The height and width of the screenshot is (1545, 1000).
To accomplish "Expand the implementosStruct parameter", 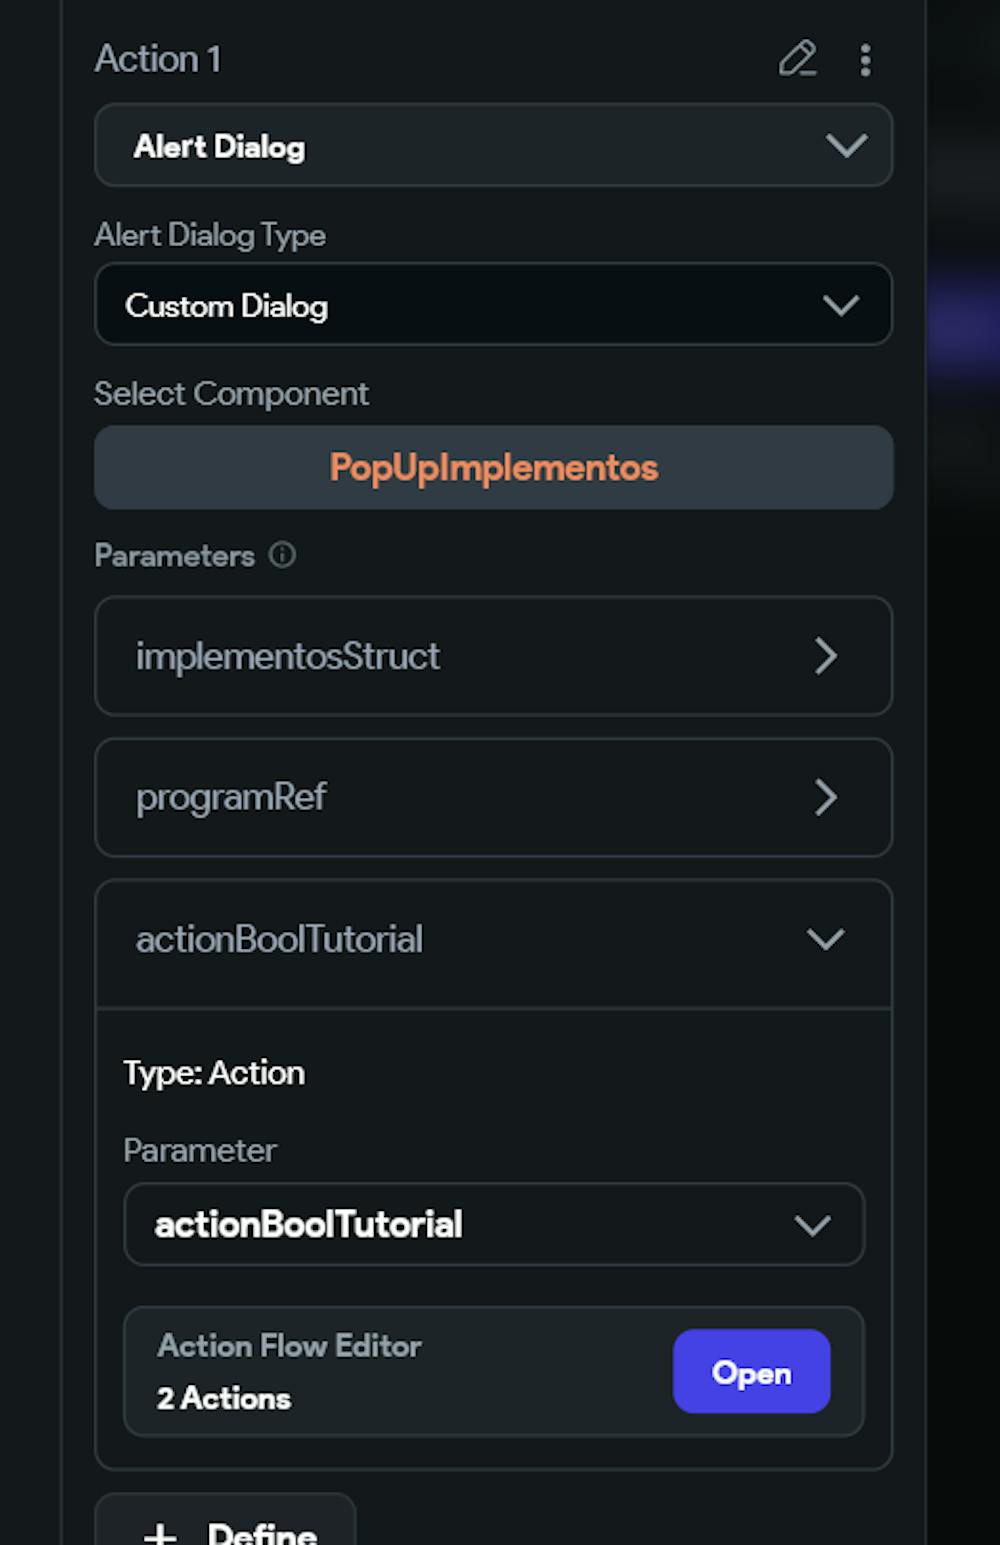I will coord(493,656).
